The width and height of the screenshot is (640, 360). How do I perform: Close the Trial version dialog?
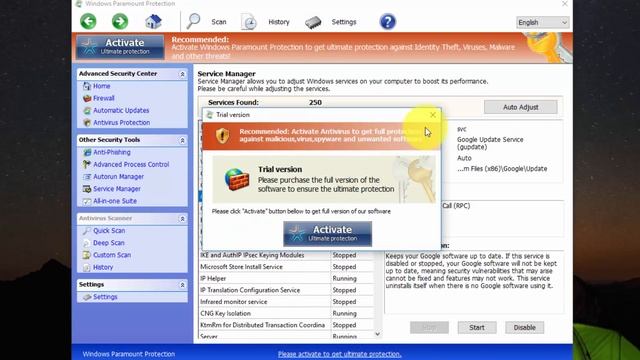(433, 115)
